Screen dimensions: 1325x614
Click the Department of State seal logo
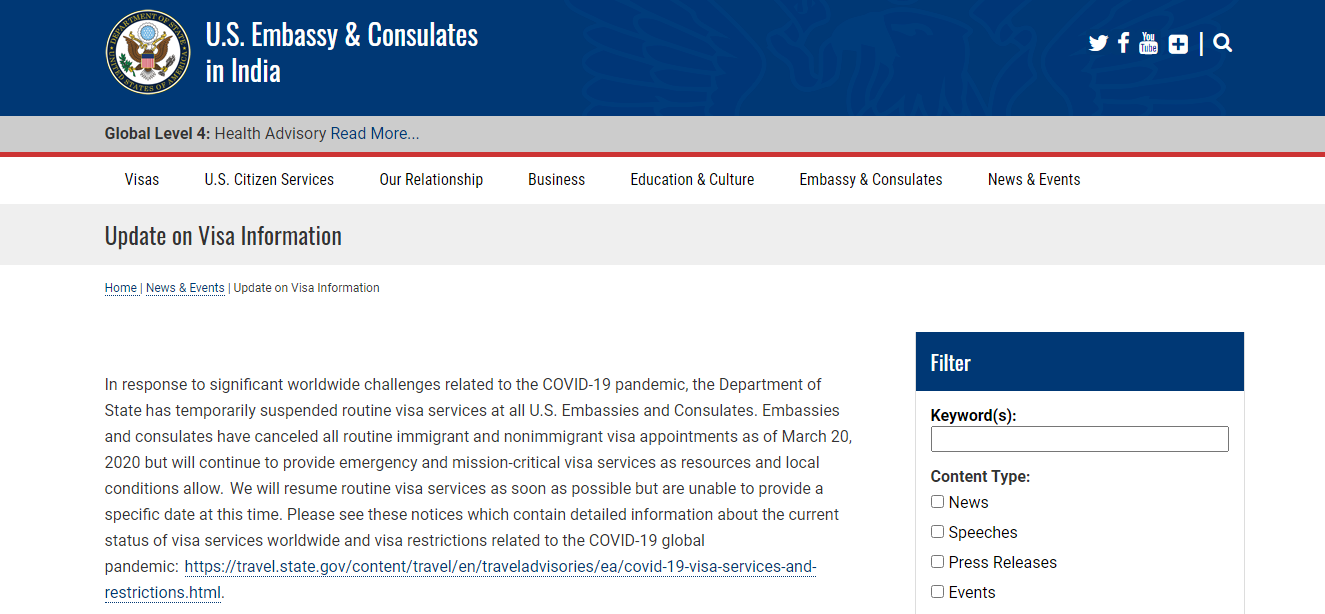(148, 52)
